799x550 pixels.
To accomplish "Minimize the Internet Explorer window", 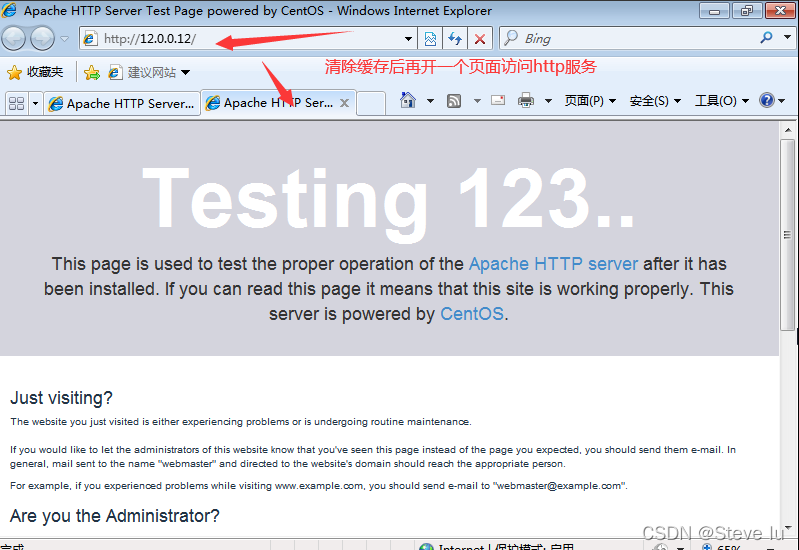I will point(714,11).
